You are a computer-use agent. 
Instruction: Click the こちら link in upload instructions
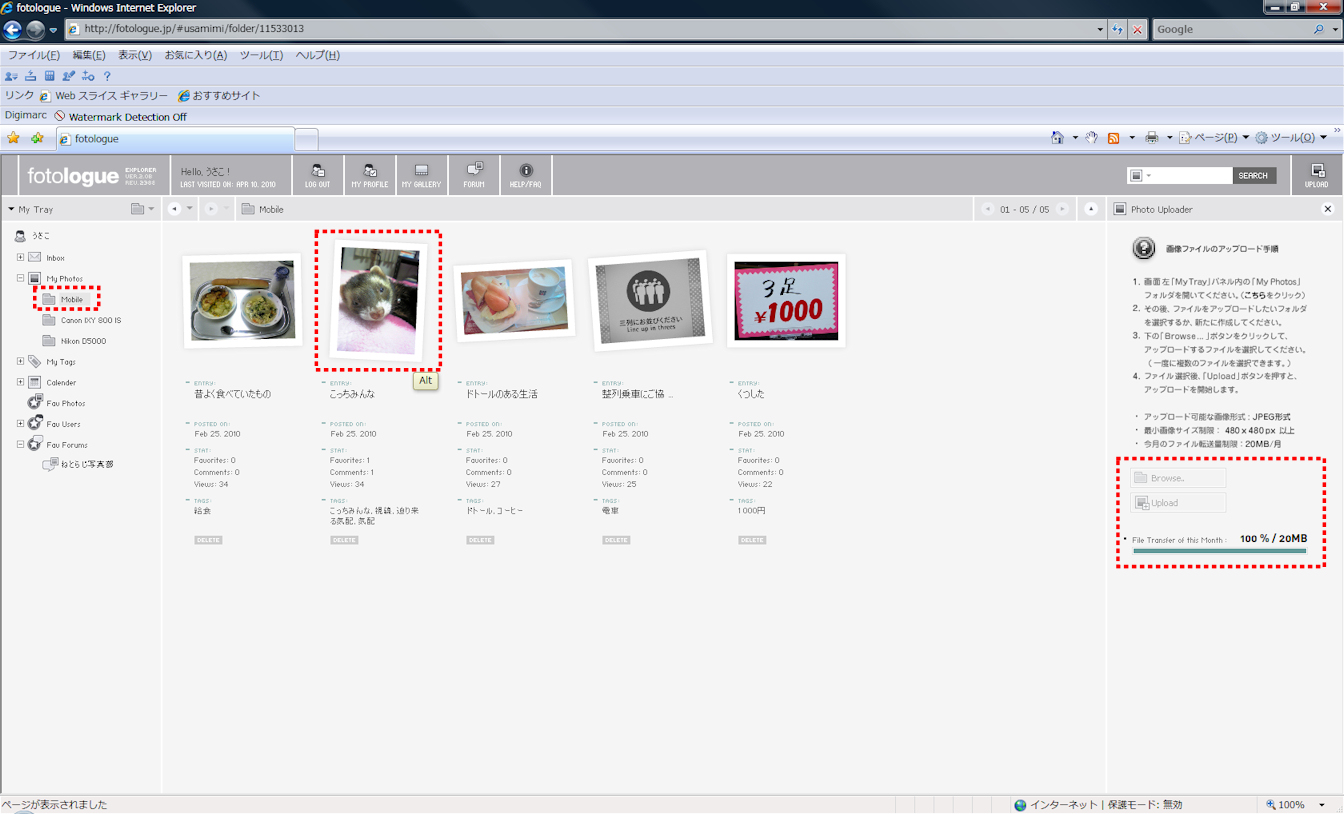1255,296
